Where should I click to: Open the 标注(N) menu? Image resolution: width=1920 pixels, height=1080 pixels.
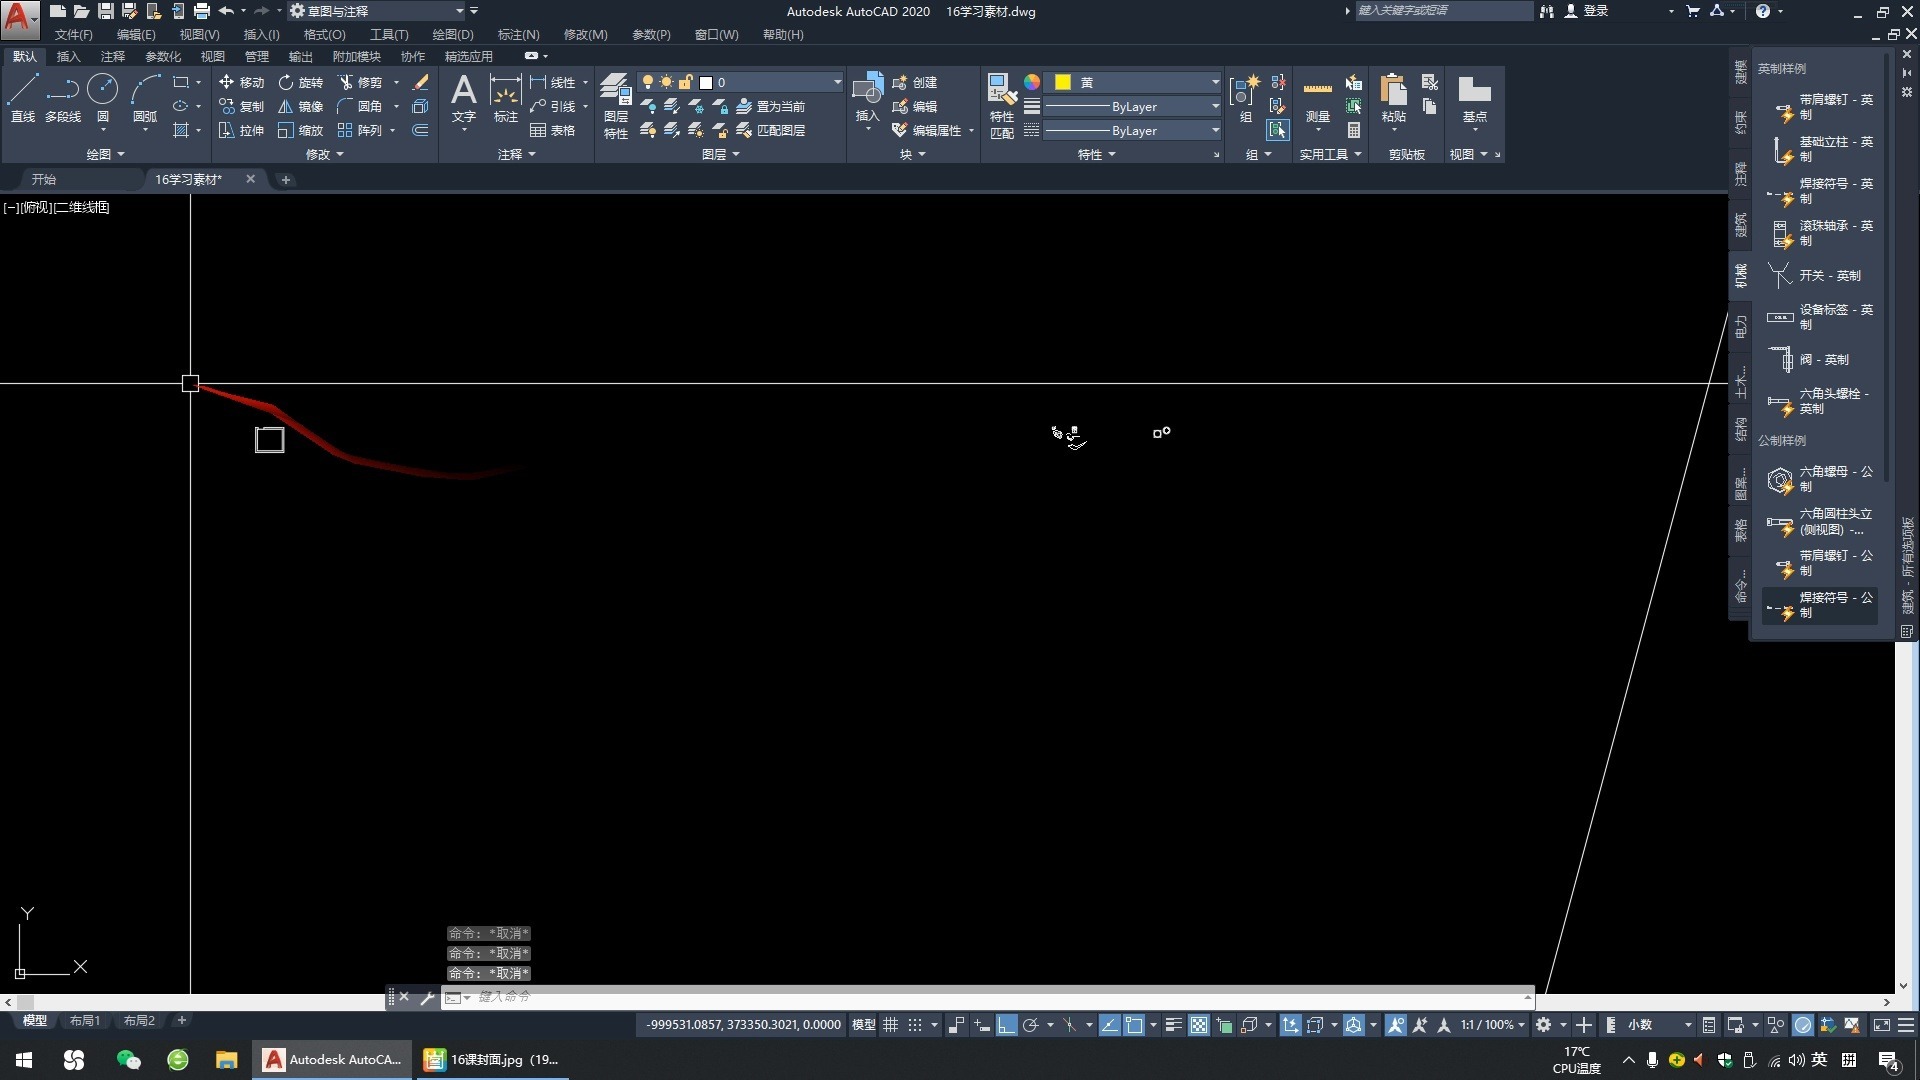point(517,34)
